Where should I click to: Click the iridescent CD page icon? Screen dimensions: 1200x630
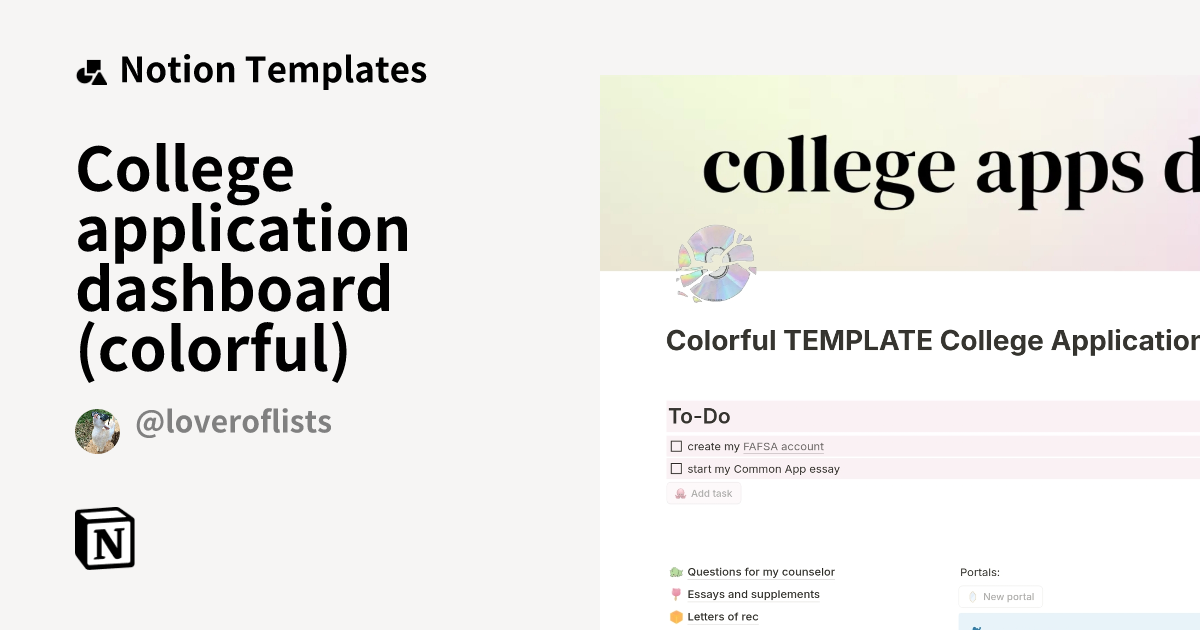(715, 263)
